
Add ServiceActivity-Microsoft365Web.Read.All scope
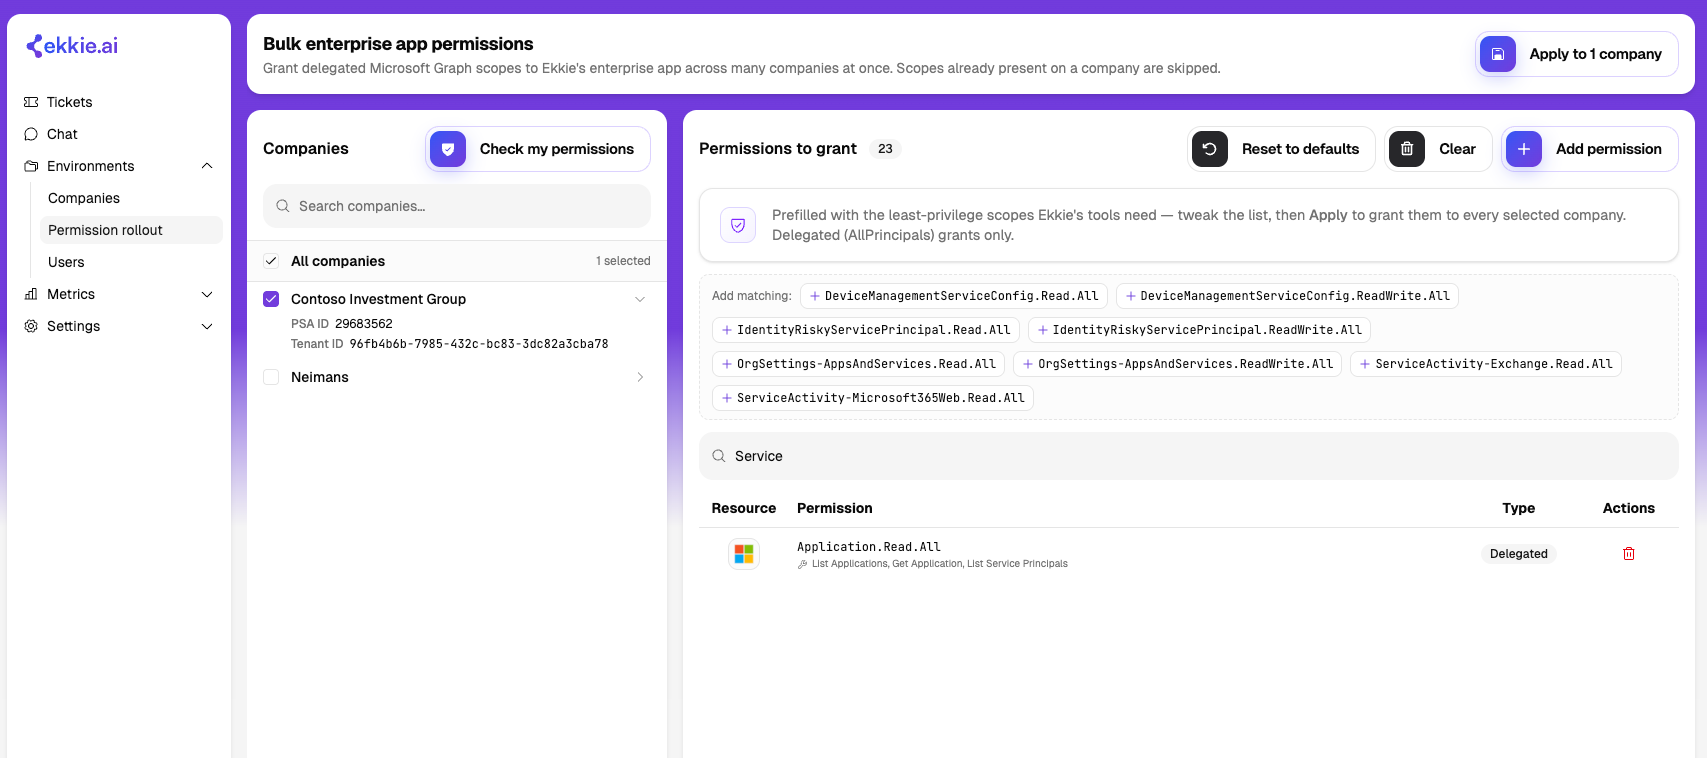coord(873,398)
